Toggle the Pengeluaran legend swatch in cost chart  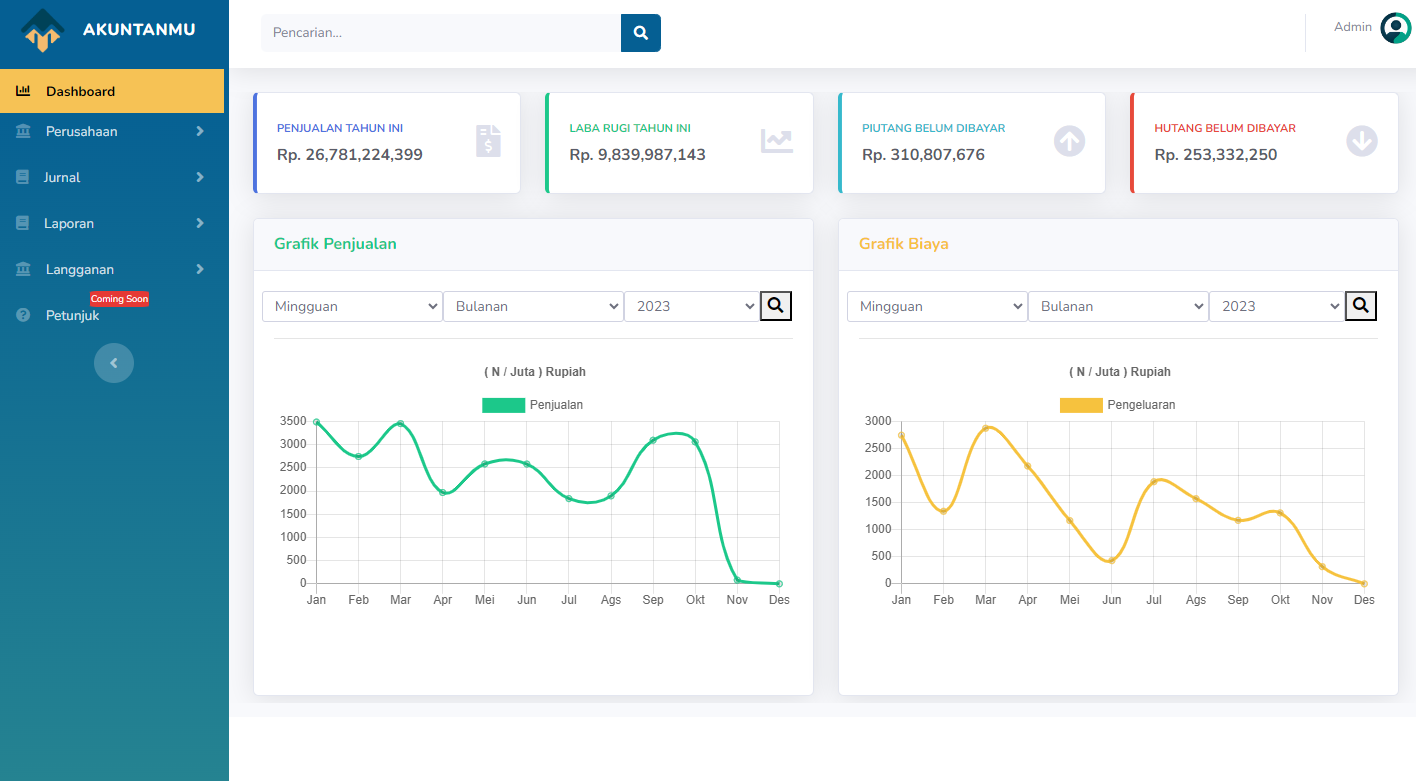click(1081, 405)
